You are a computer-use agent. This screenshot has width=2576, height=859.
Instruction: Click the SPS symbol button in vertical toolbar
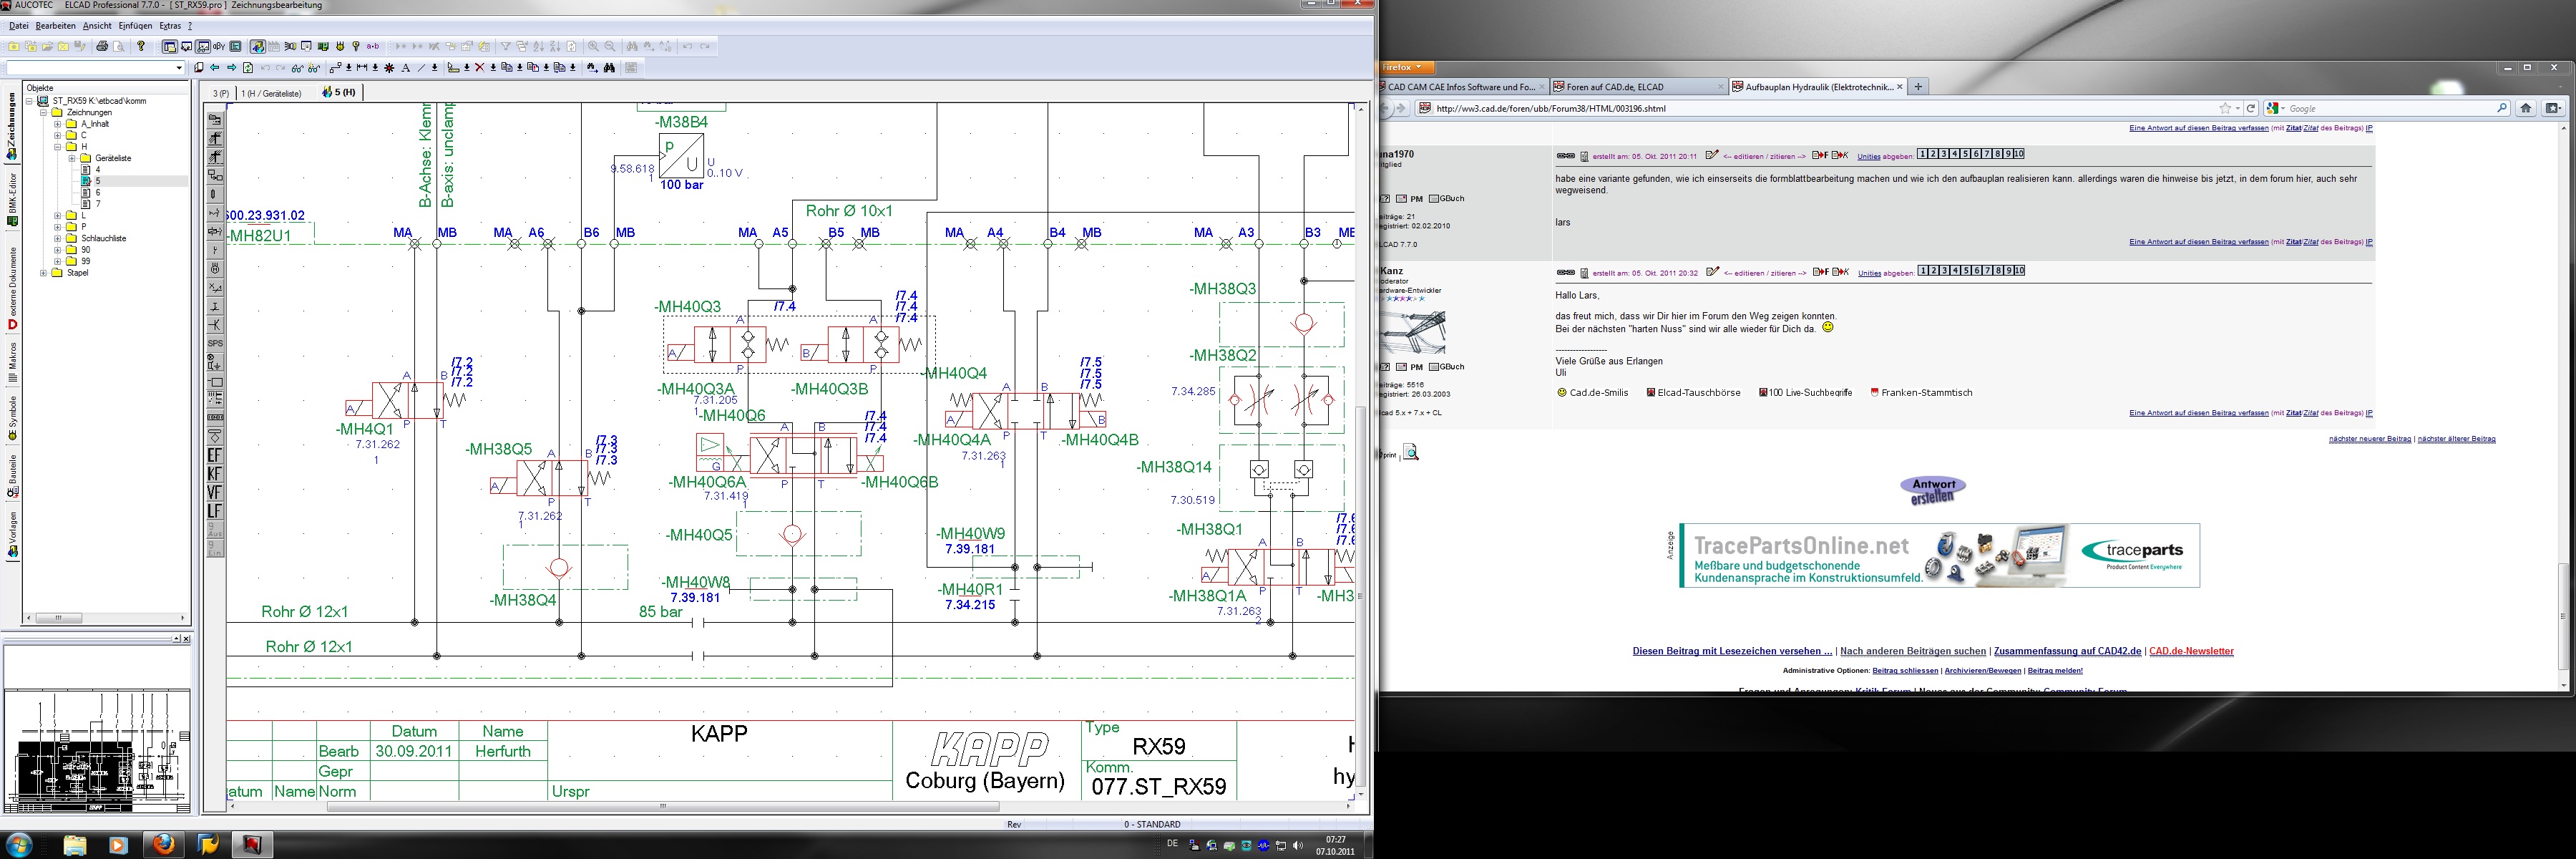pos(215,343)
